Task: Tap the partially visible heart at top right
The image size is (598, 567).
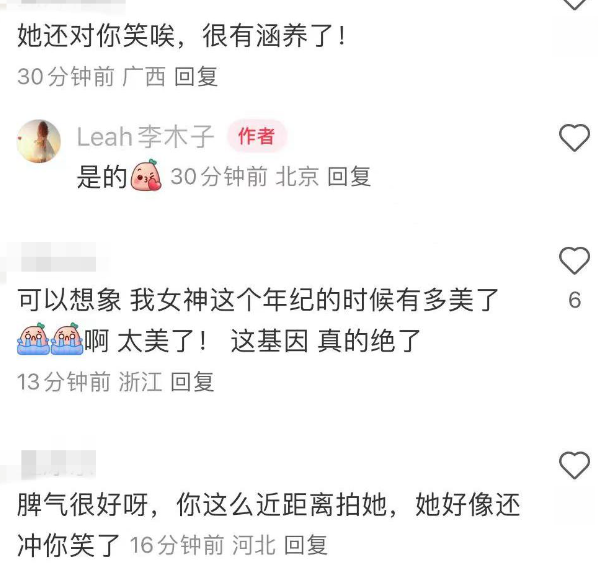Action: (574, 5)
